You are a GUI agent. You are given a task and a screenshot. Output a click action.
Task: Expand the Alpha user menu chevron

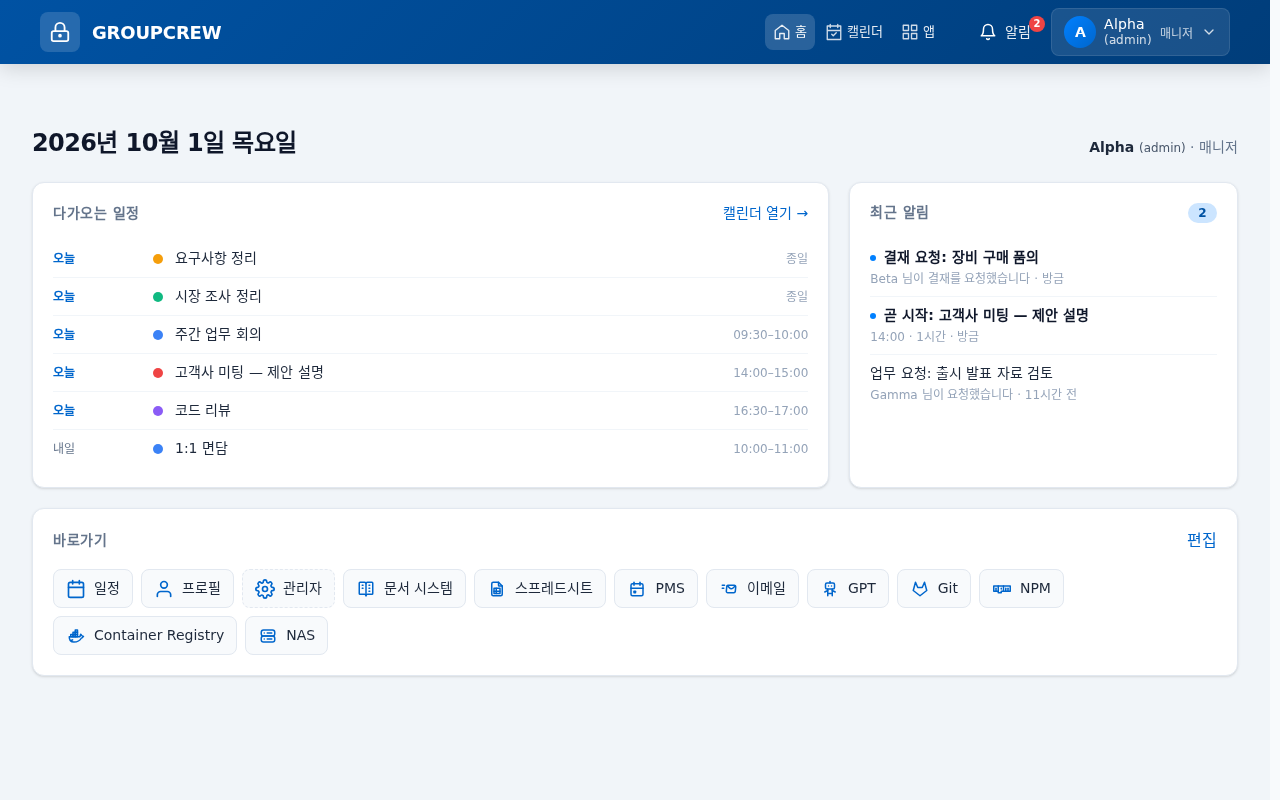[1209, 32]
